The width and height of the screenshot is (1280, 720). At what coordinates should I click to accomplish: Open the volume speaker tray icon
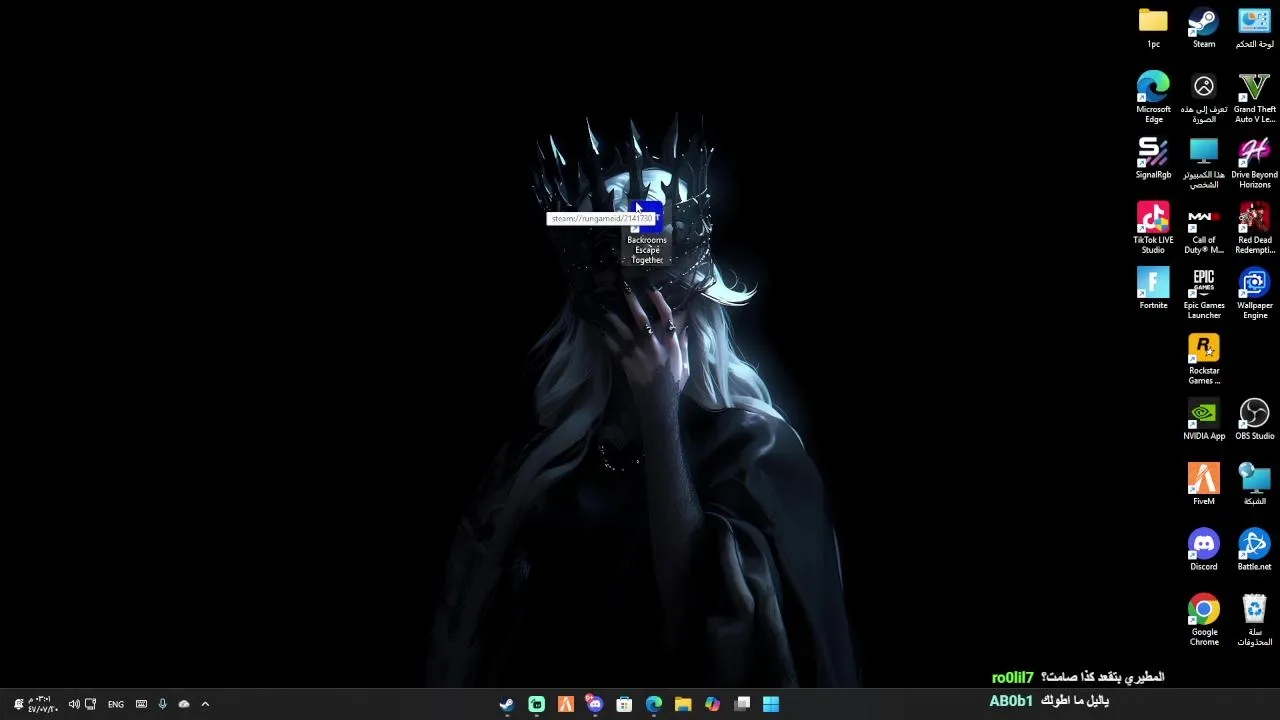[73, 704]
